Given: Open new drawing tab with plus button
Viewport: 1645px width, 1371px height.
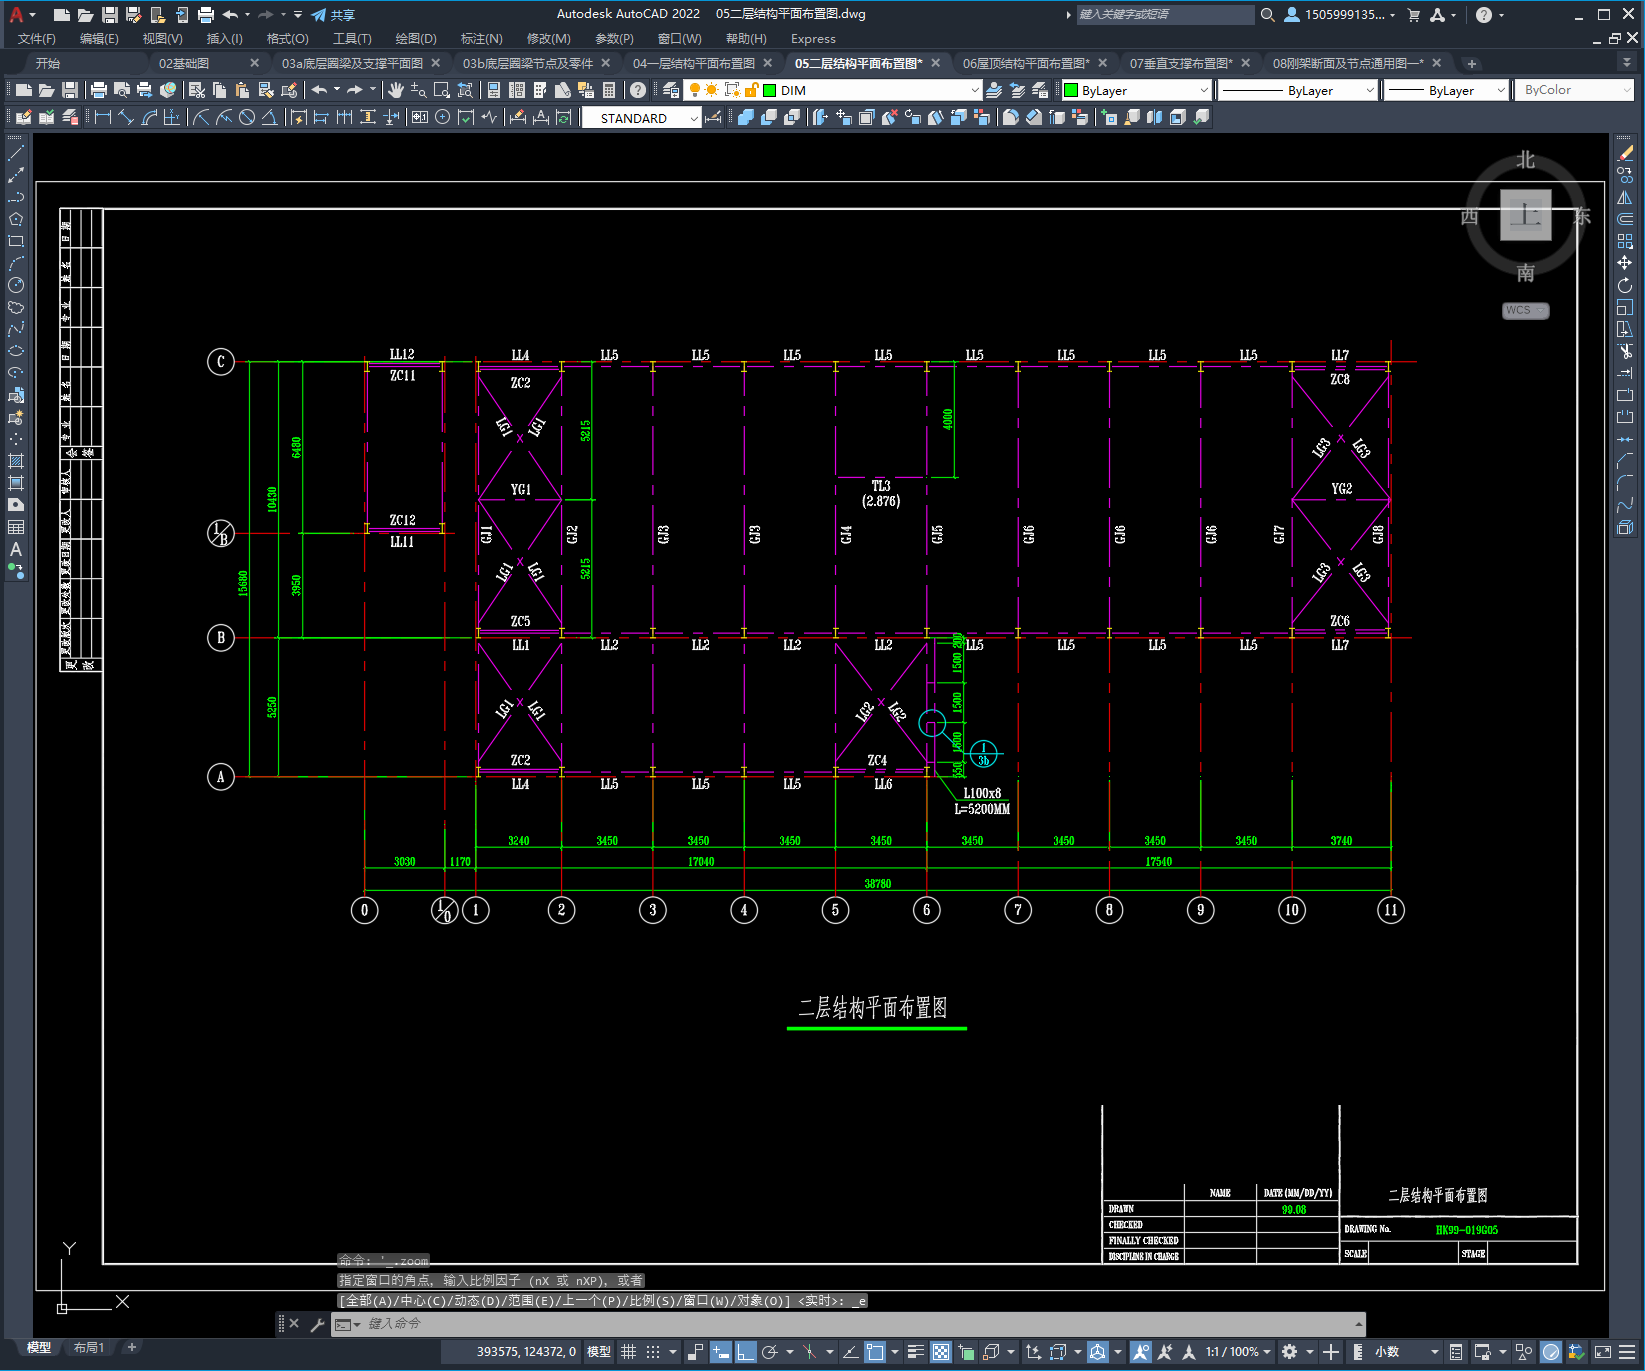Looking at the screenshot, I should pyautogui.click(x=1471, y=63).
